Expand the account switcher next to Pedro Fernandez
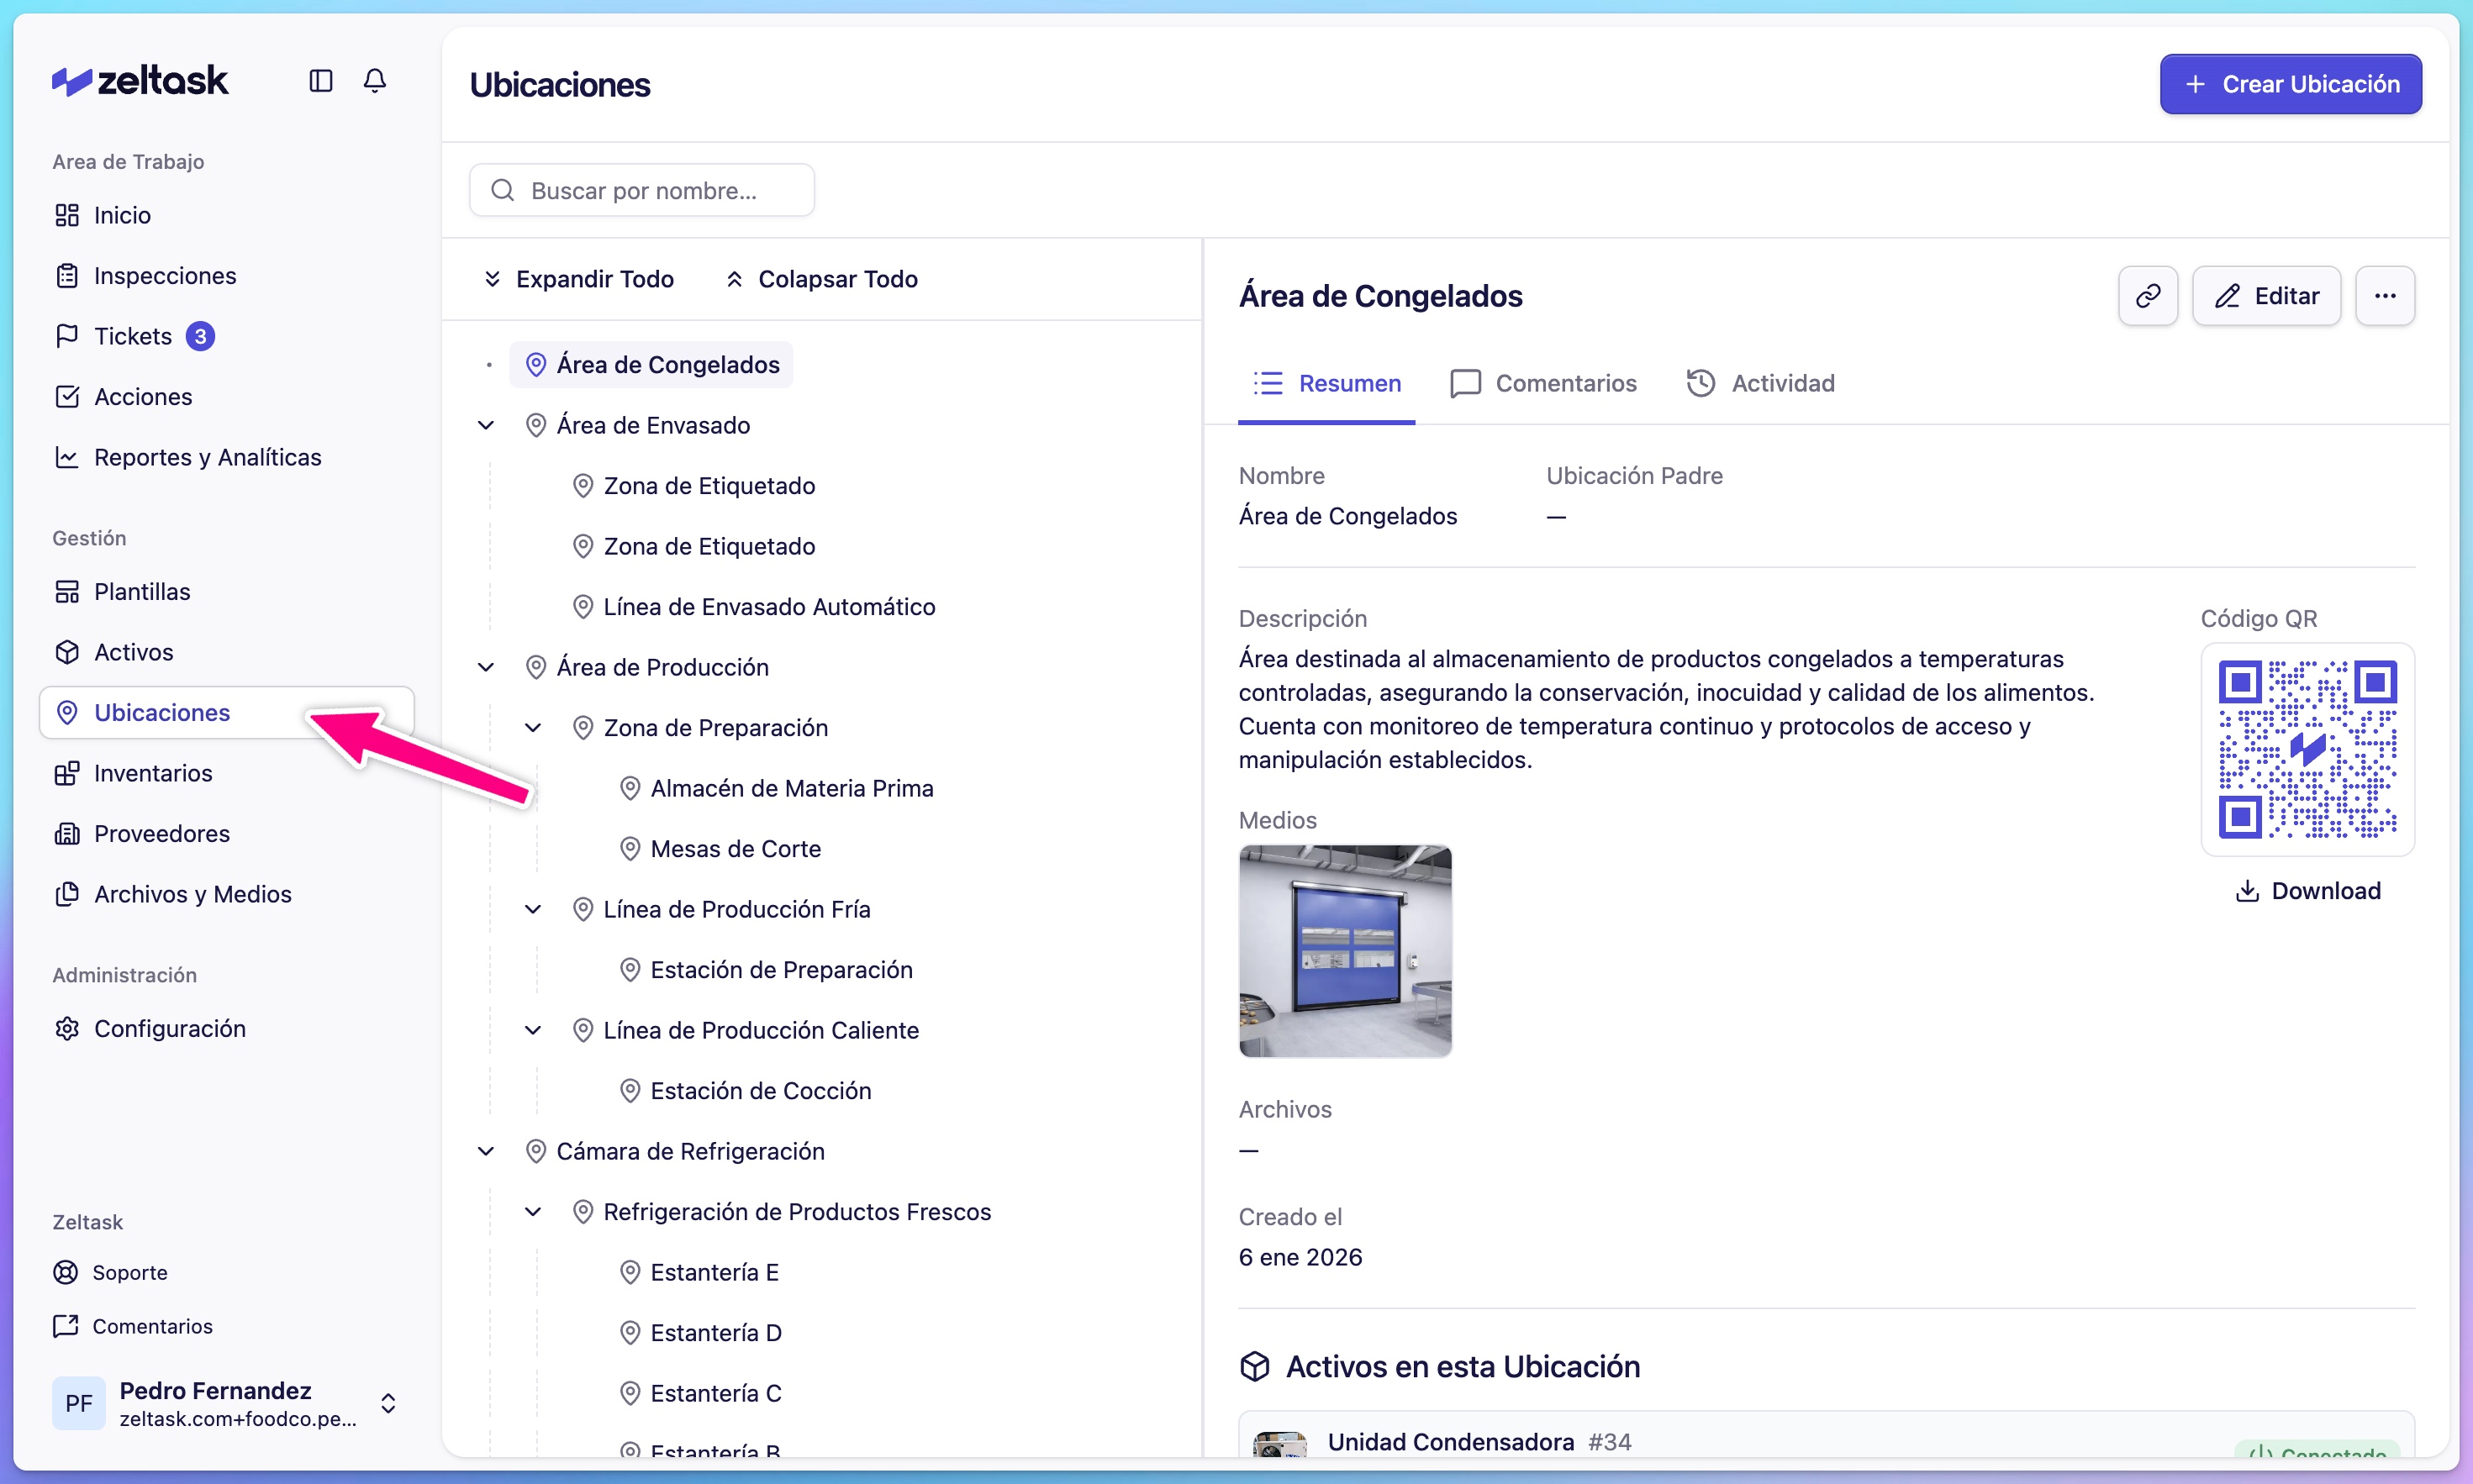 (388, 1403)
